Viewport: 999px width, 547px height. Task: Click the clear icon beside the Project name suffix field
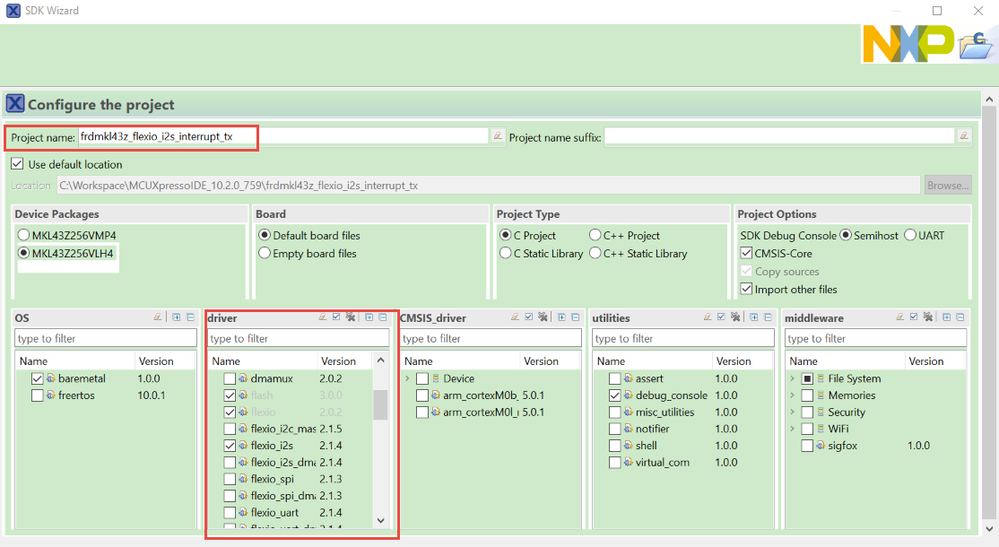point(964,136)
